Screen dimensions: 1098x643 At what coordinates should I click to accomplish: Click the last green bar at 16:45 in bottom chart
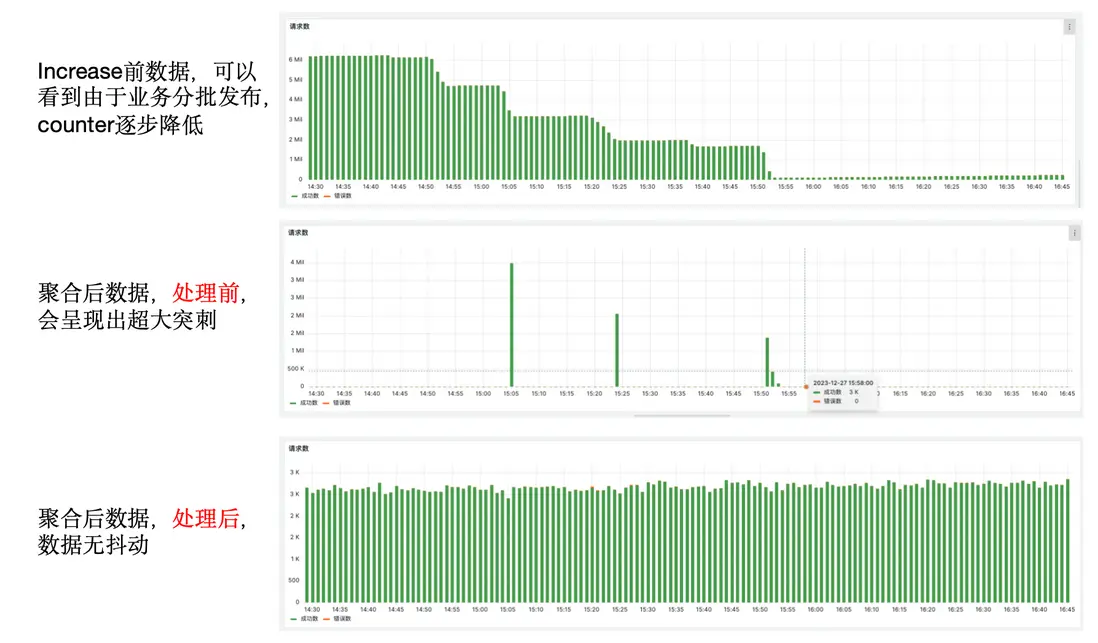(x=1068, y=540)
